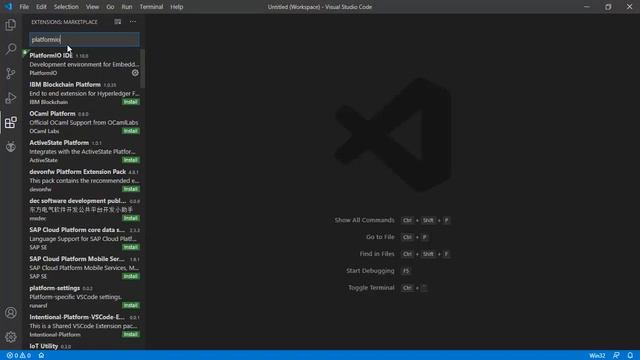The width and height of the screenshot is (640, 360).
Task: Open the View menu
Action: [92, 7]
